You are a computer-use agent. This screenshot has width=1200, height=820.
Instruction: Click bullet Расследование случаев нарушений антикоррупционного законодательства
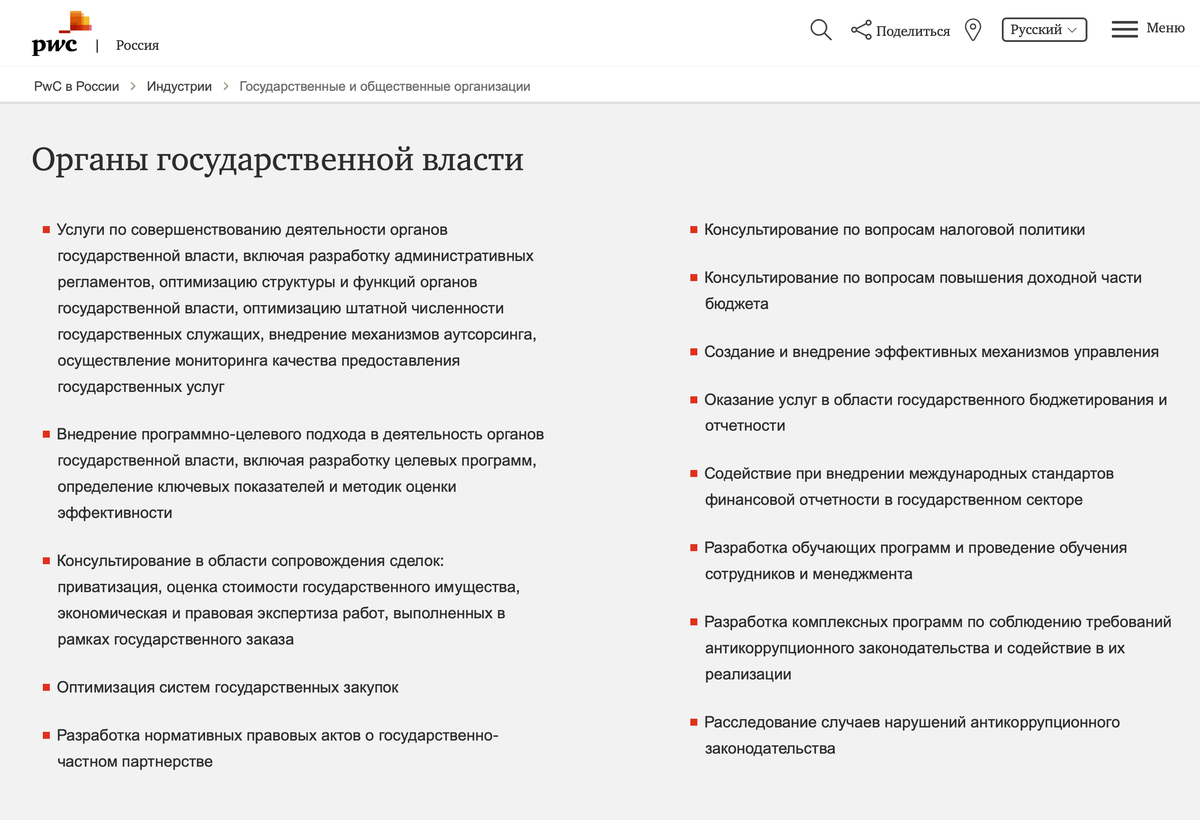coord(912,735)
